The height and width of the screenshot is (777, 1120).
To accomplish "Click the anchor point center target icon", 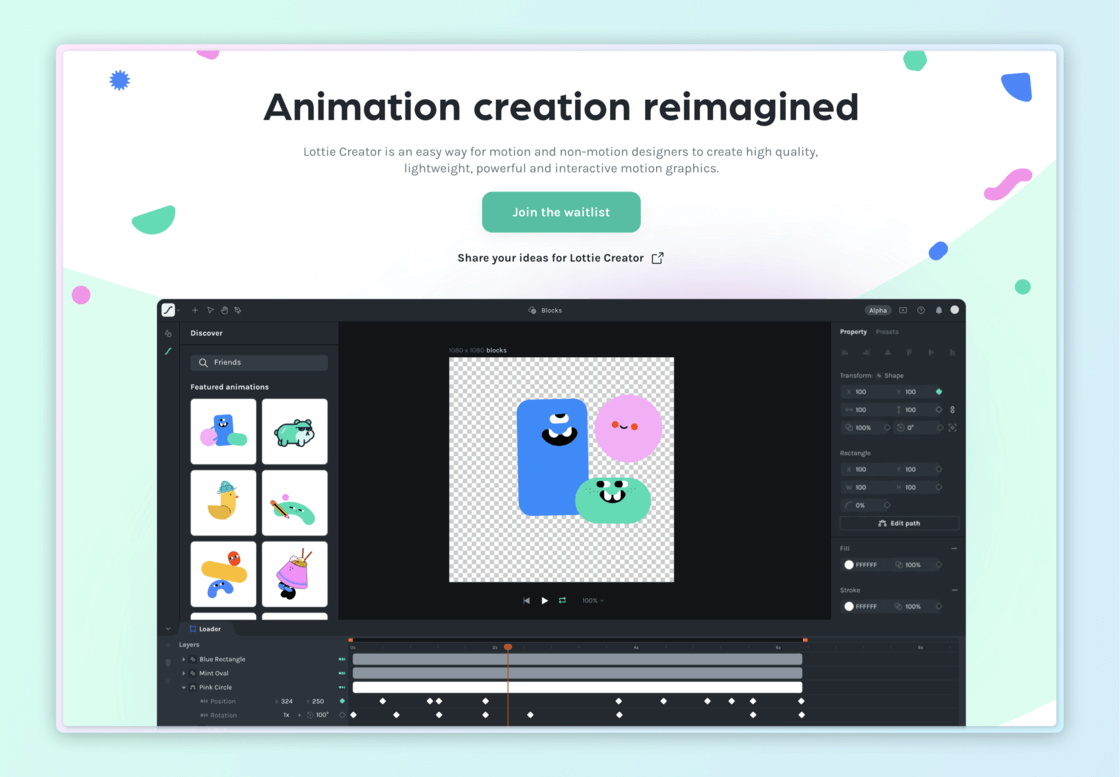I will [x=952, y=428].
